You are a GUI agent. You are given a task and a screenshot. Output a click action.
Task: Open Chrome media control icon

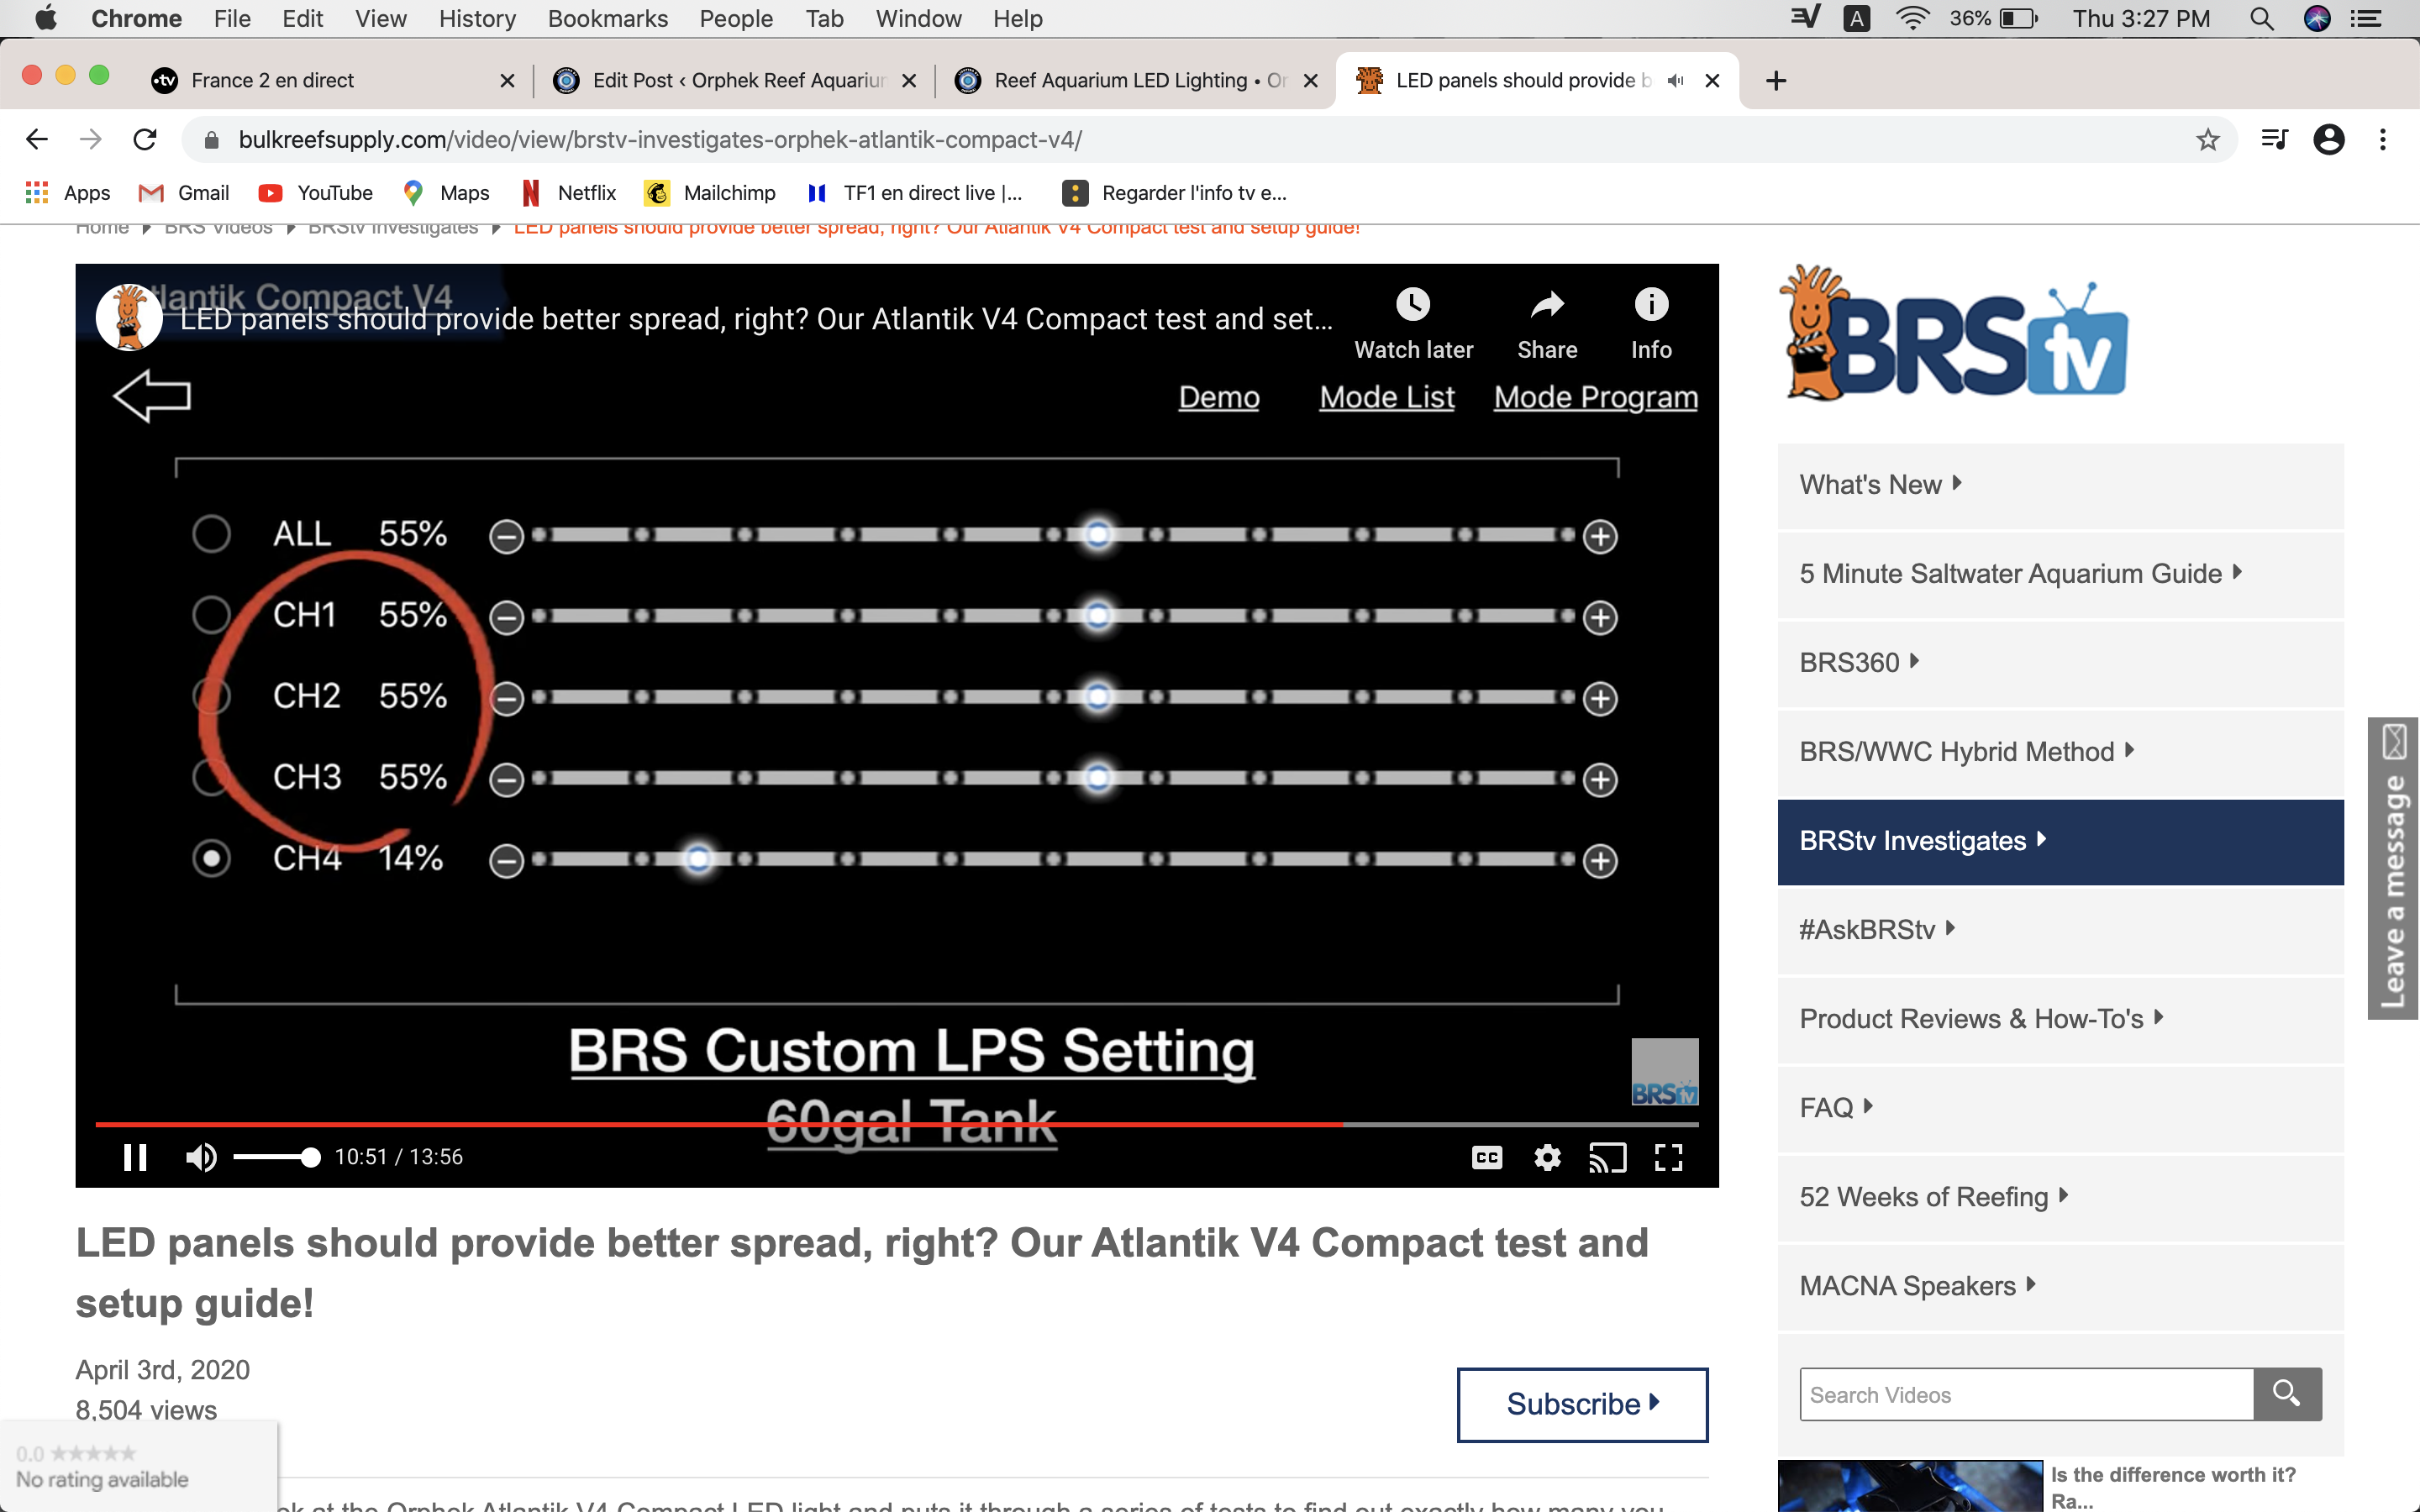click(x=2275, y=139)
